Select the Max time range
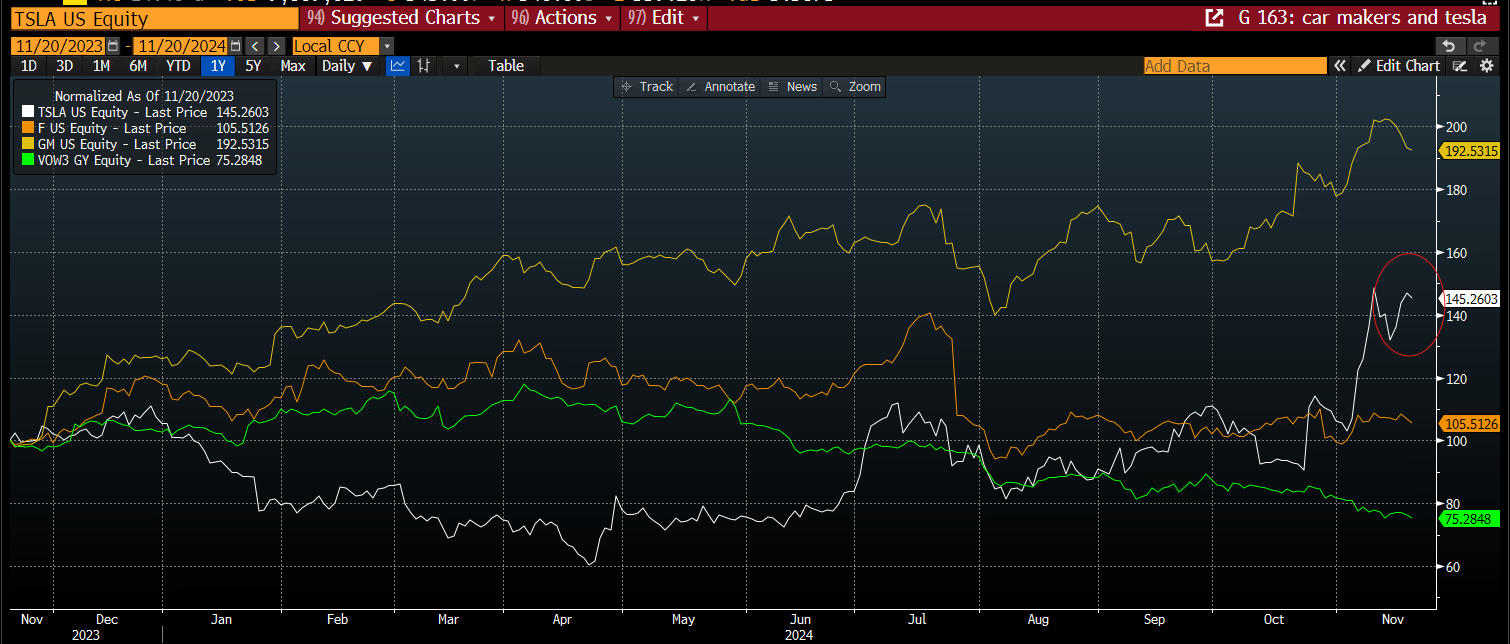Screen dimensions: 1510x644 tap(293, 66)
